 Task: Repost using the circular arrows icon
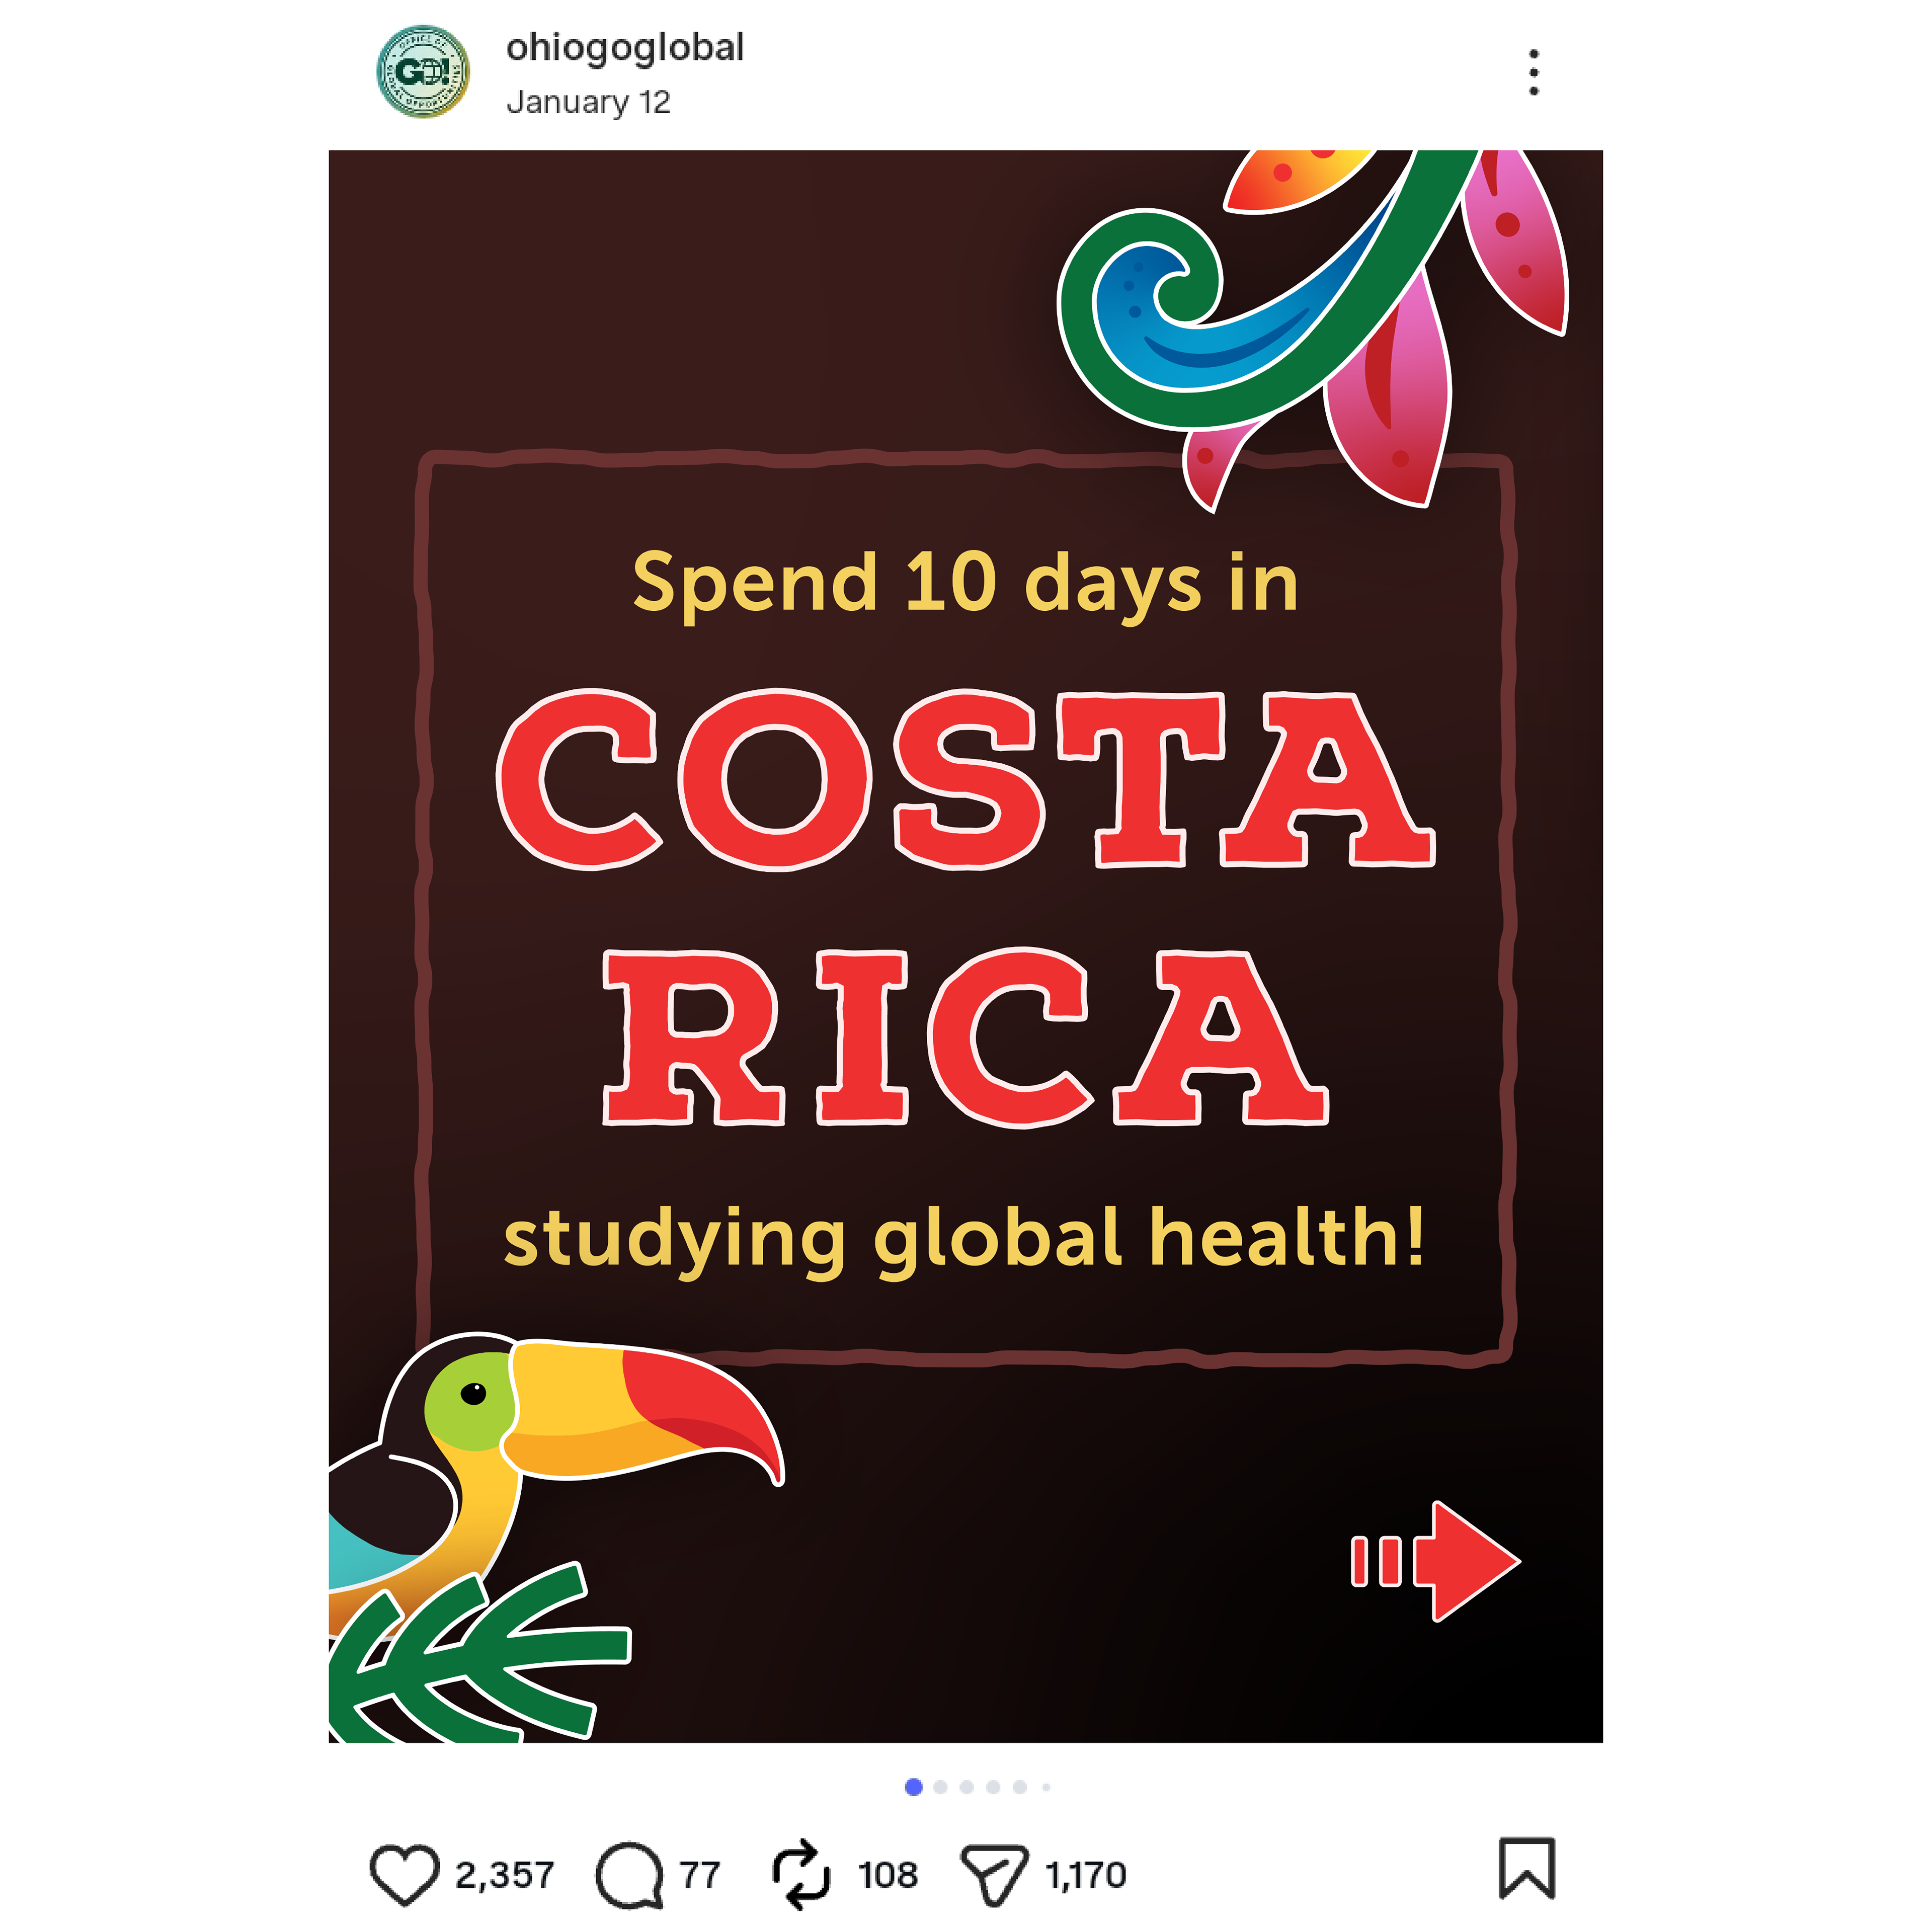(801, 1875)
